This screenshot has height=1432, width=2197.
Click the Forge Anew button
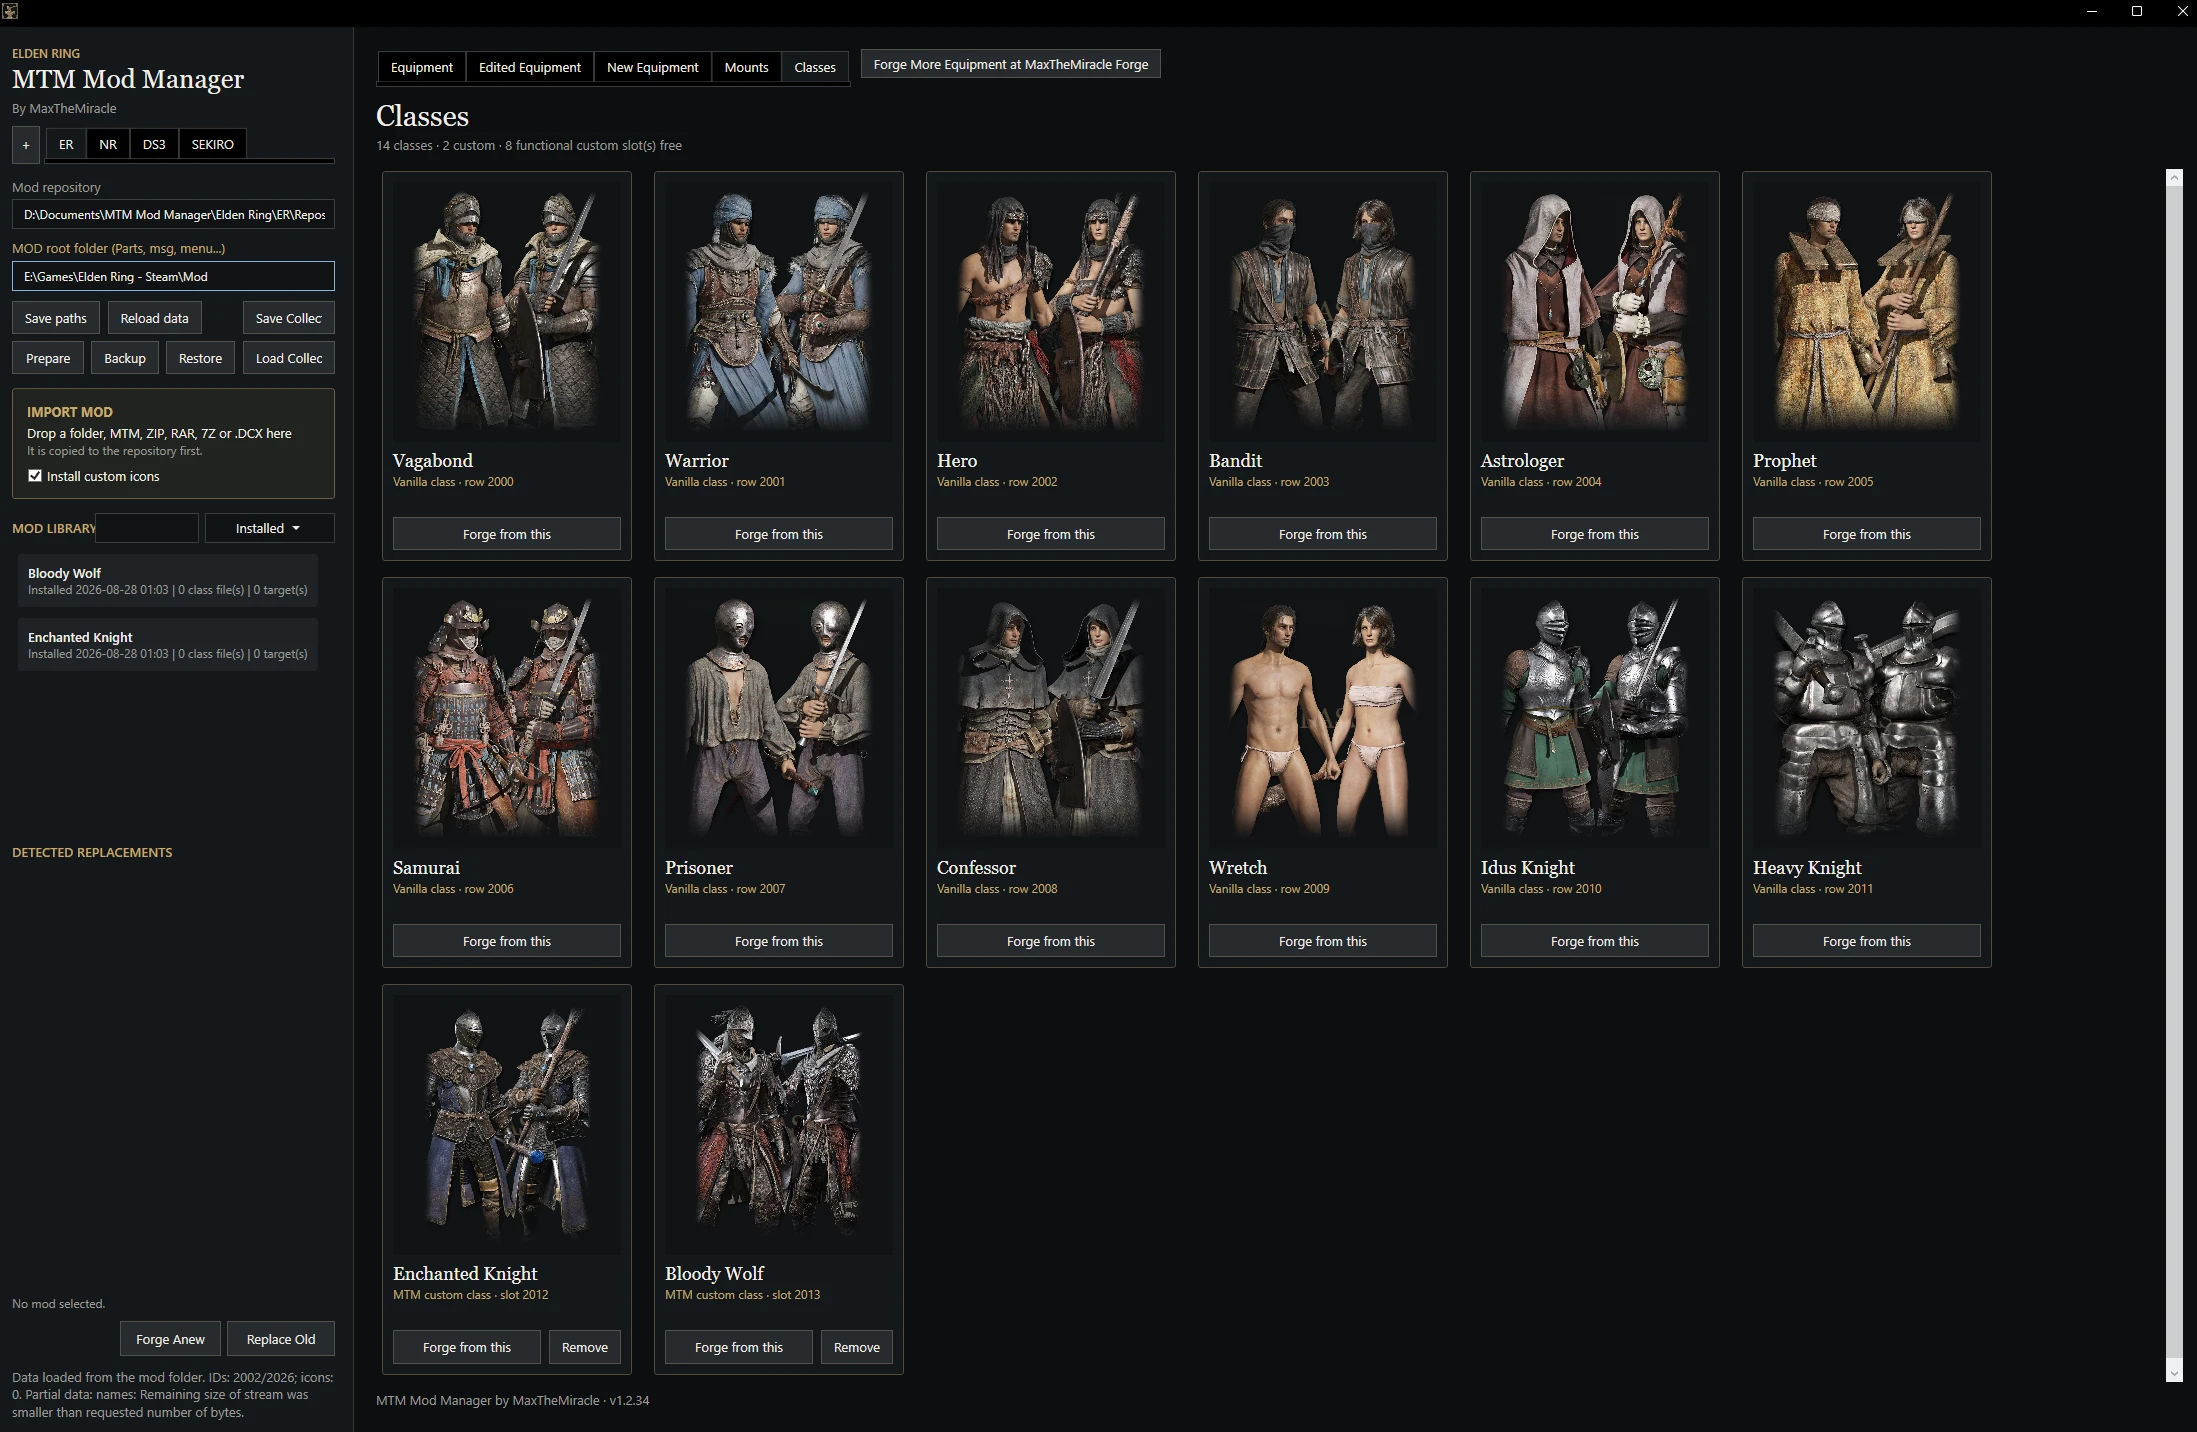pos(170,1339)
